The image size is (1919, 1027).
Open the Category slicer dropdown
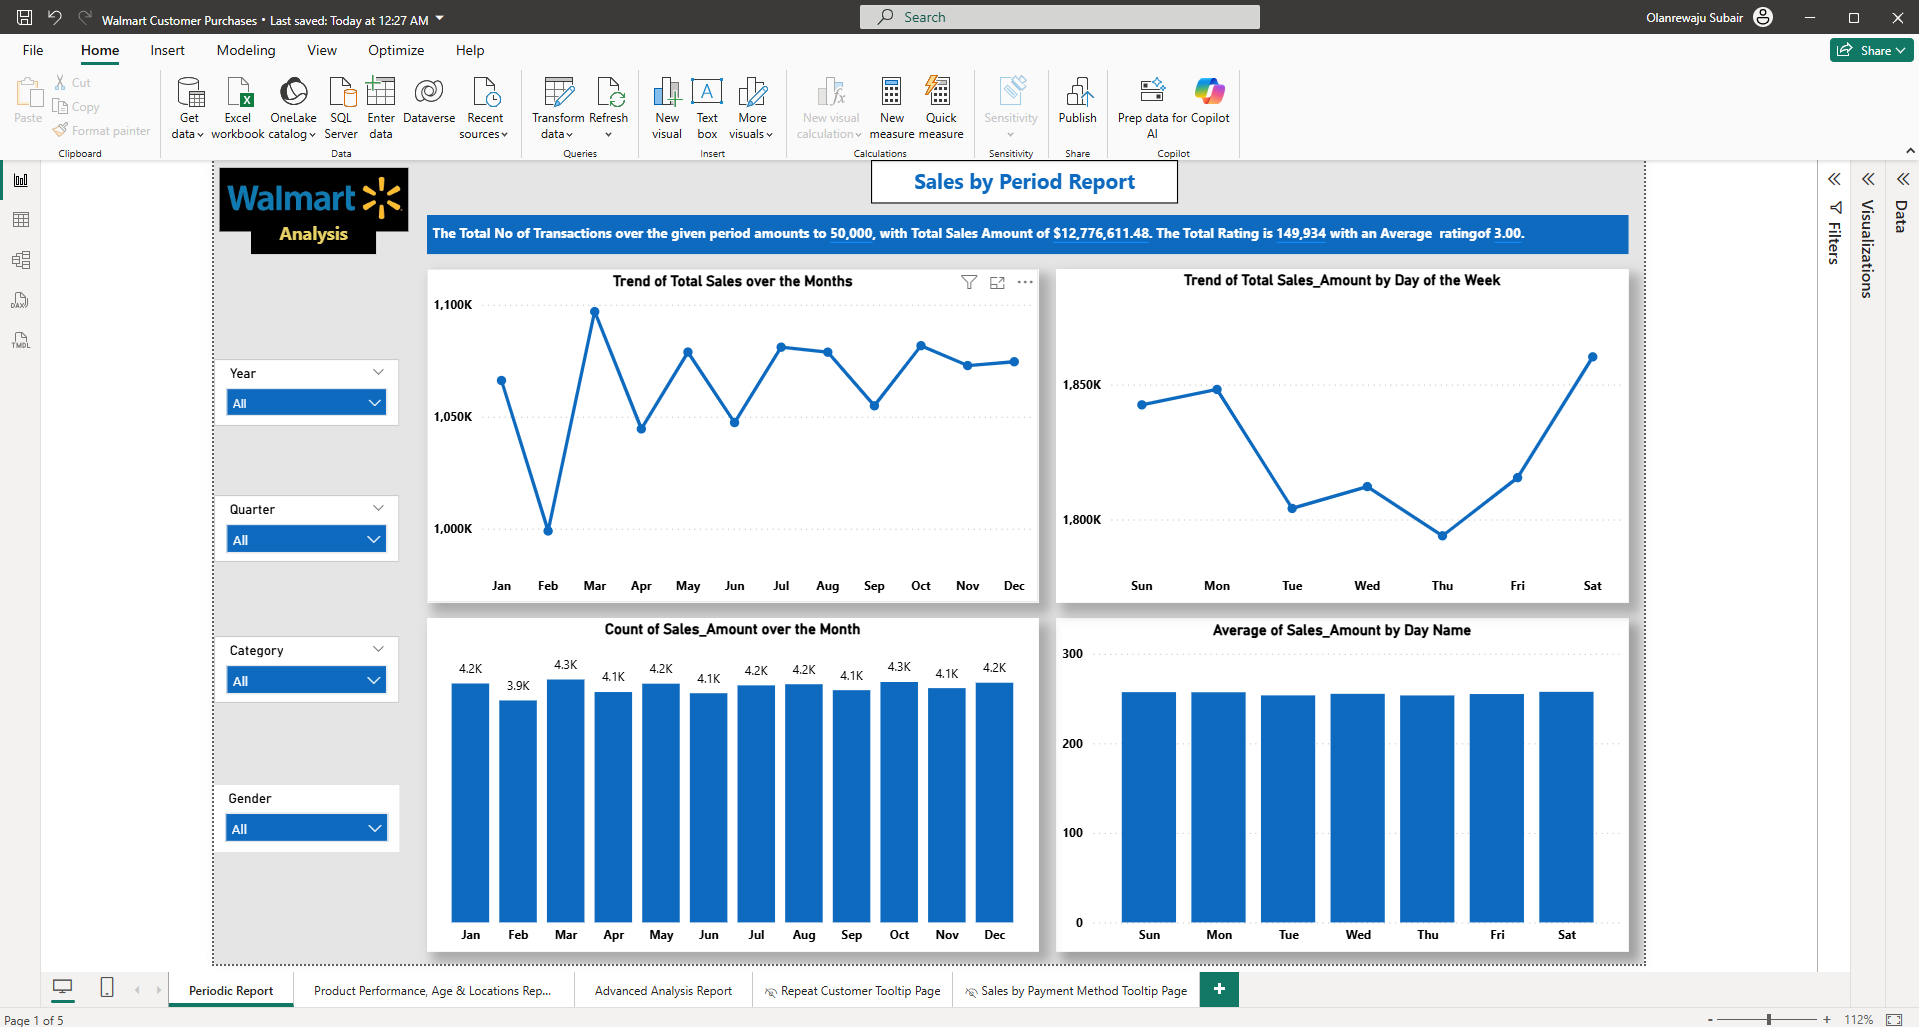pyautogui.click(x=306, y=681)
